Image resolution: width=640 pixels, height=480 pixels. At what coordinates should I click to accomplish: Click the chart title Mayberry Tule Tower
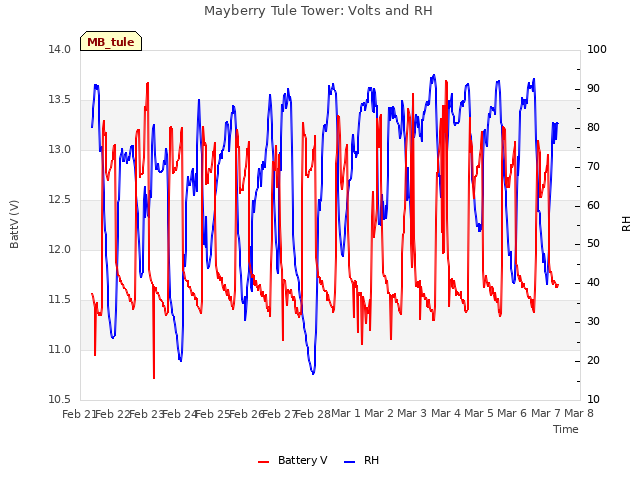point(318,11)
